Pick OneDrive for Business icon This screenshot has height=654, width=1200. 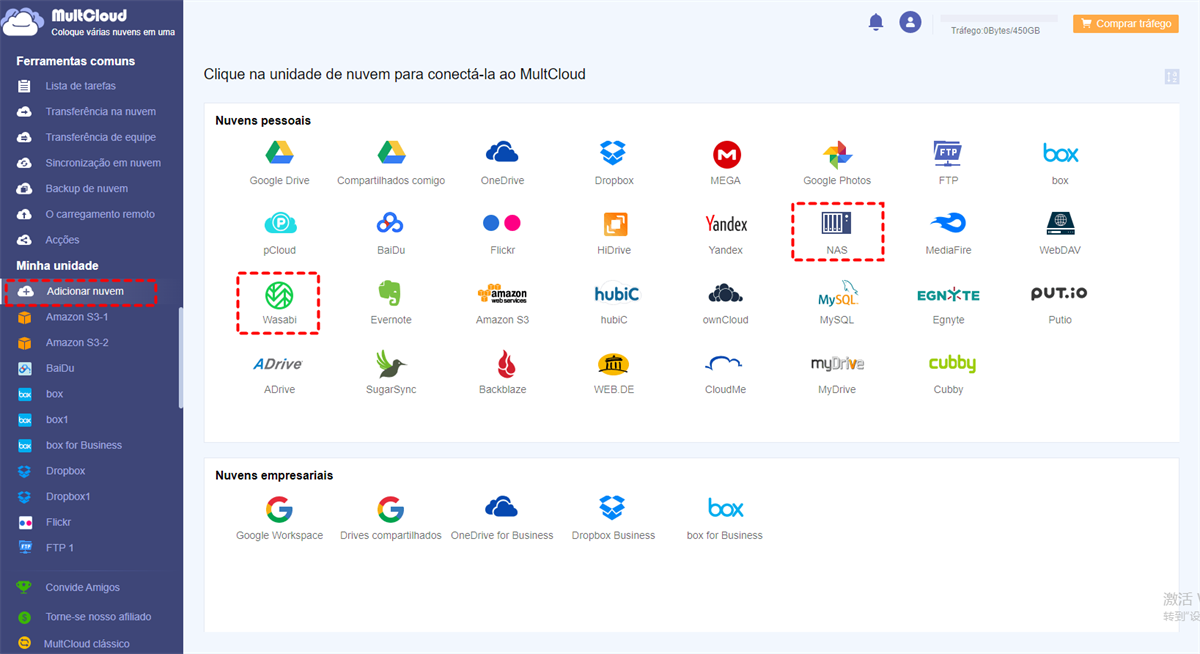click(502, 508)
